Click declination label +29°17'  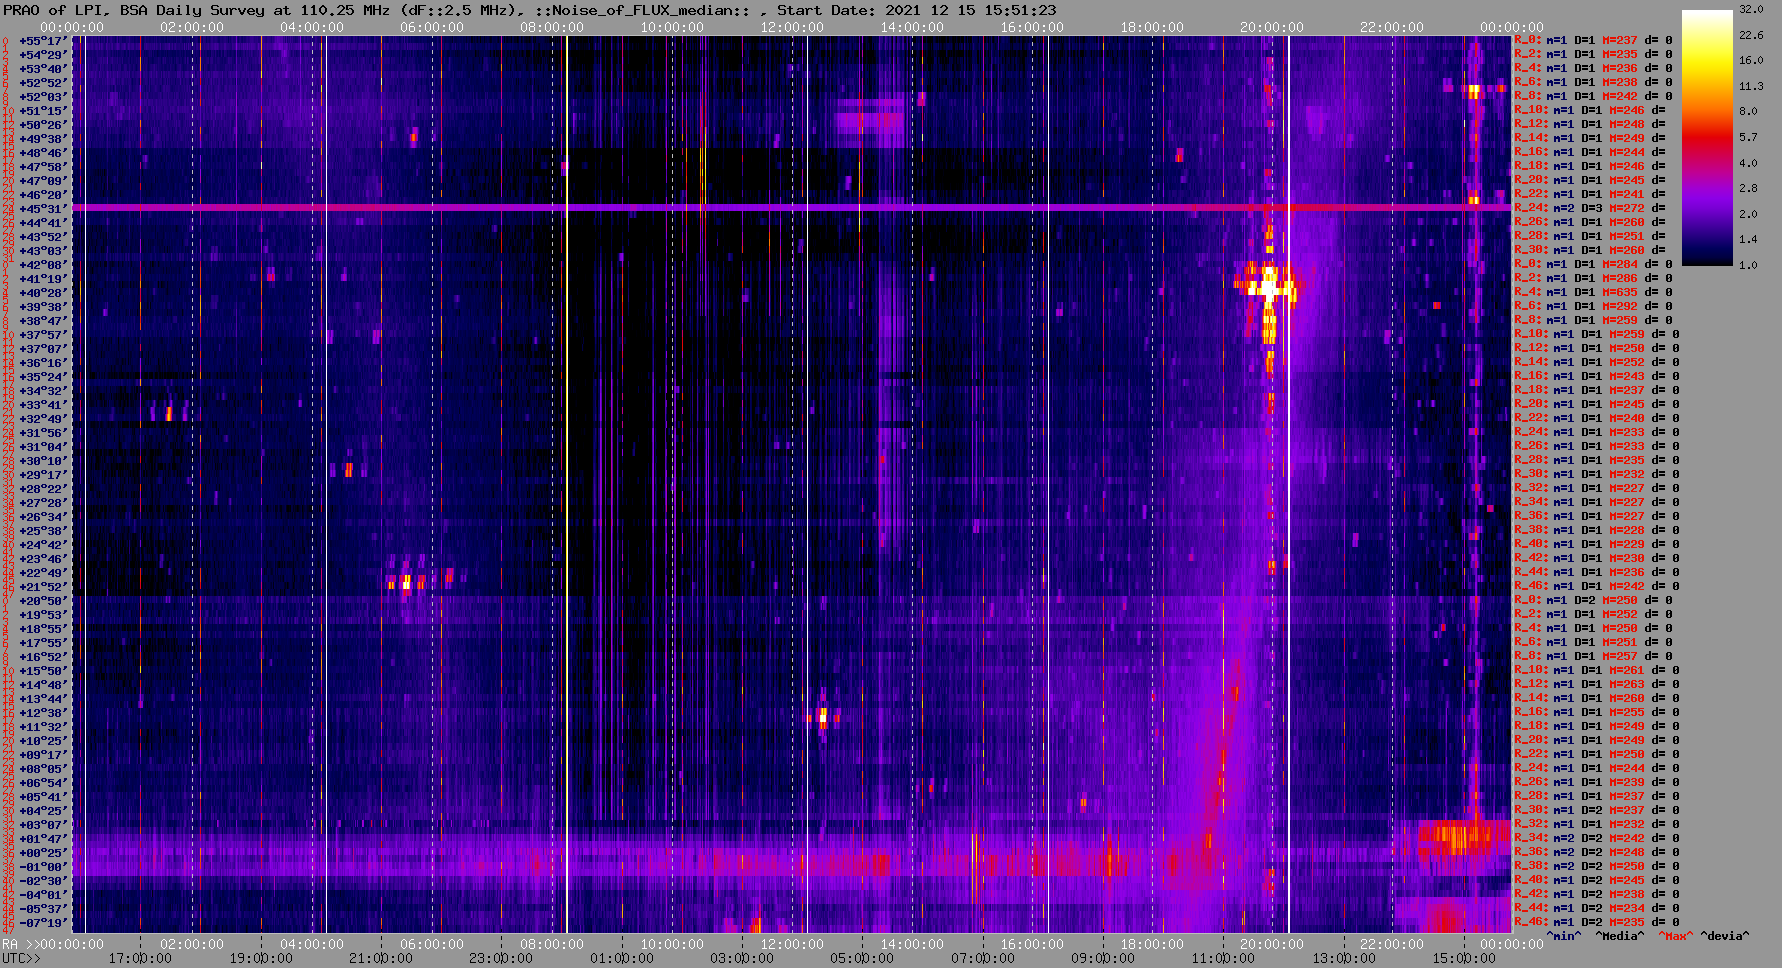[x=43, y=474]
